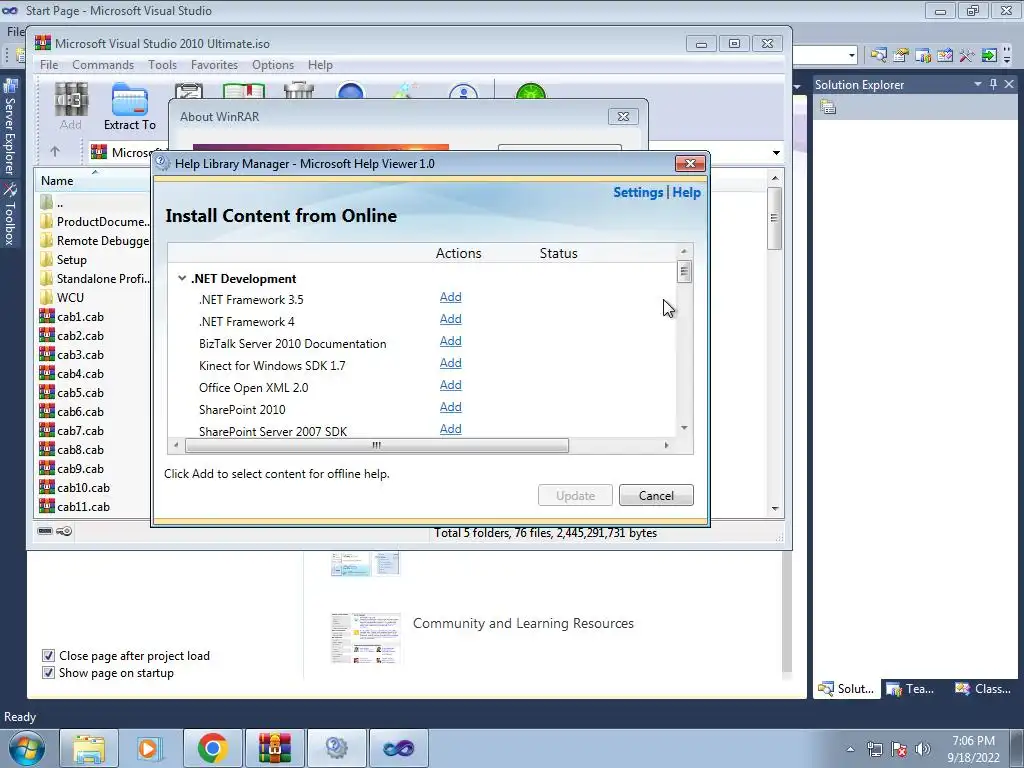Click the content list horizontal scrollbar thumb
This screenshot has height=768, width=1024.
click(x=377, y=445)
